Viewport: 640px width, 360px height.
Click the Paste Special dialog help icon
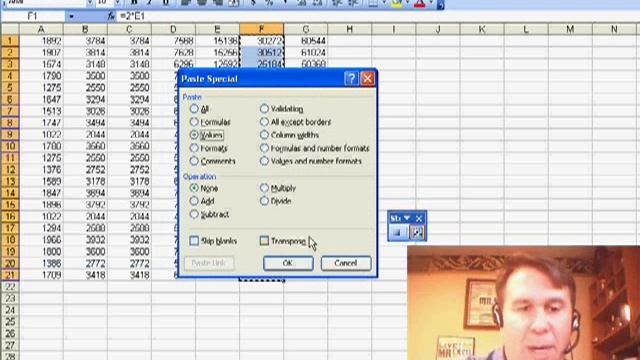(x=351, y=78)
